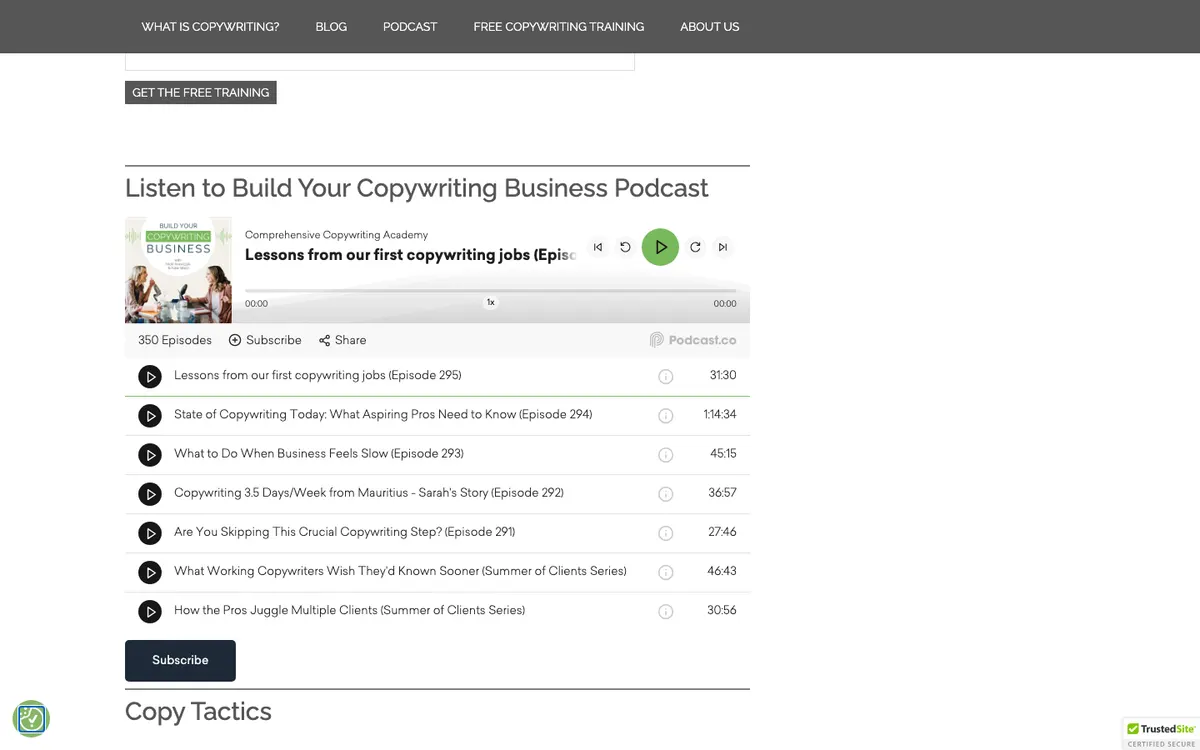Go to Blog in navigation

pos(331,26)
